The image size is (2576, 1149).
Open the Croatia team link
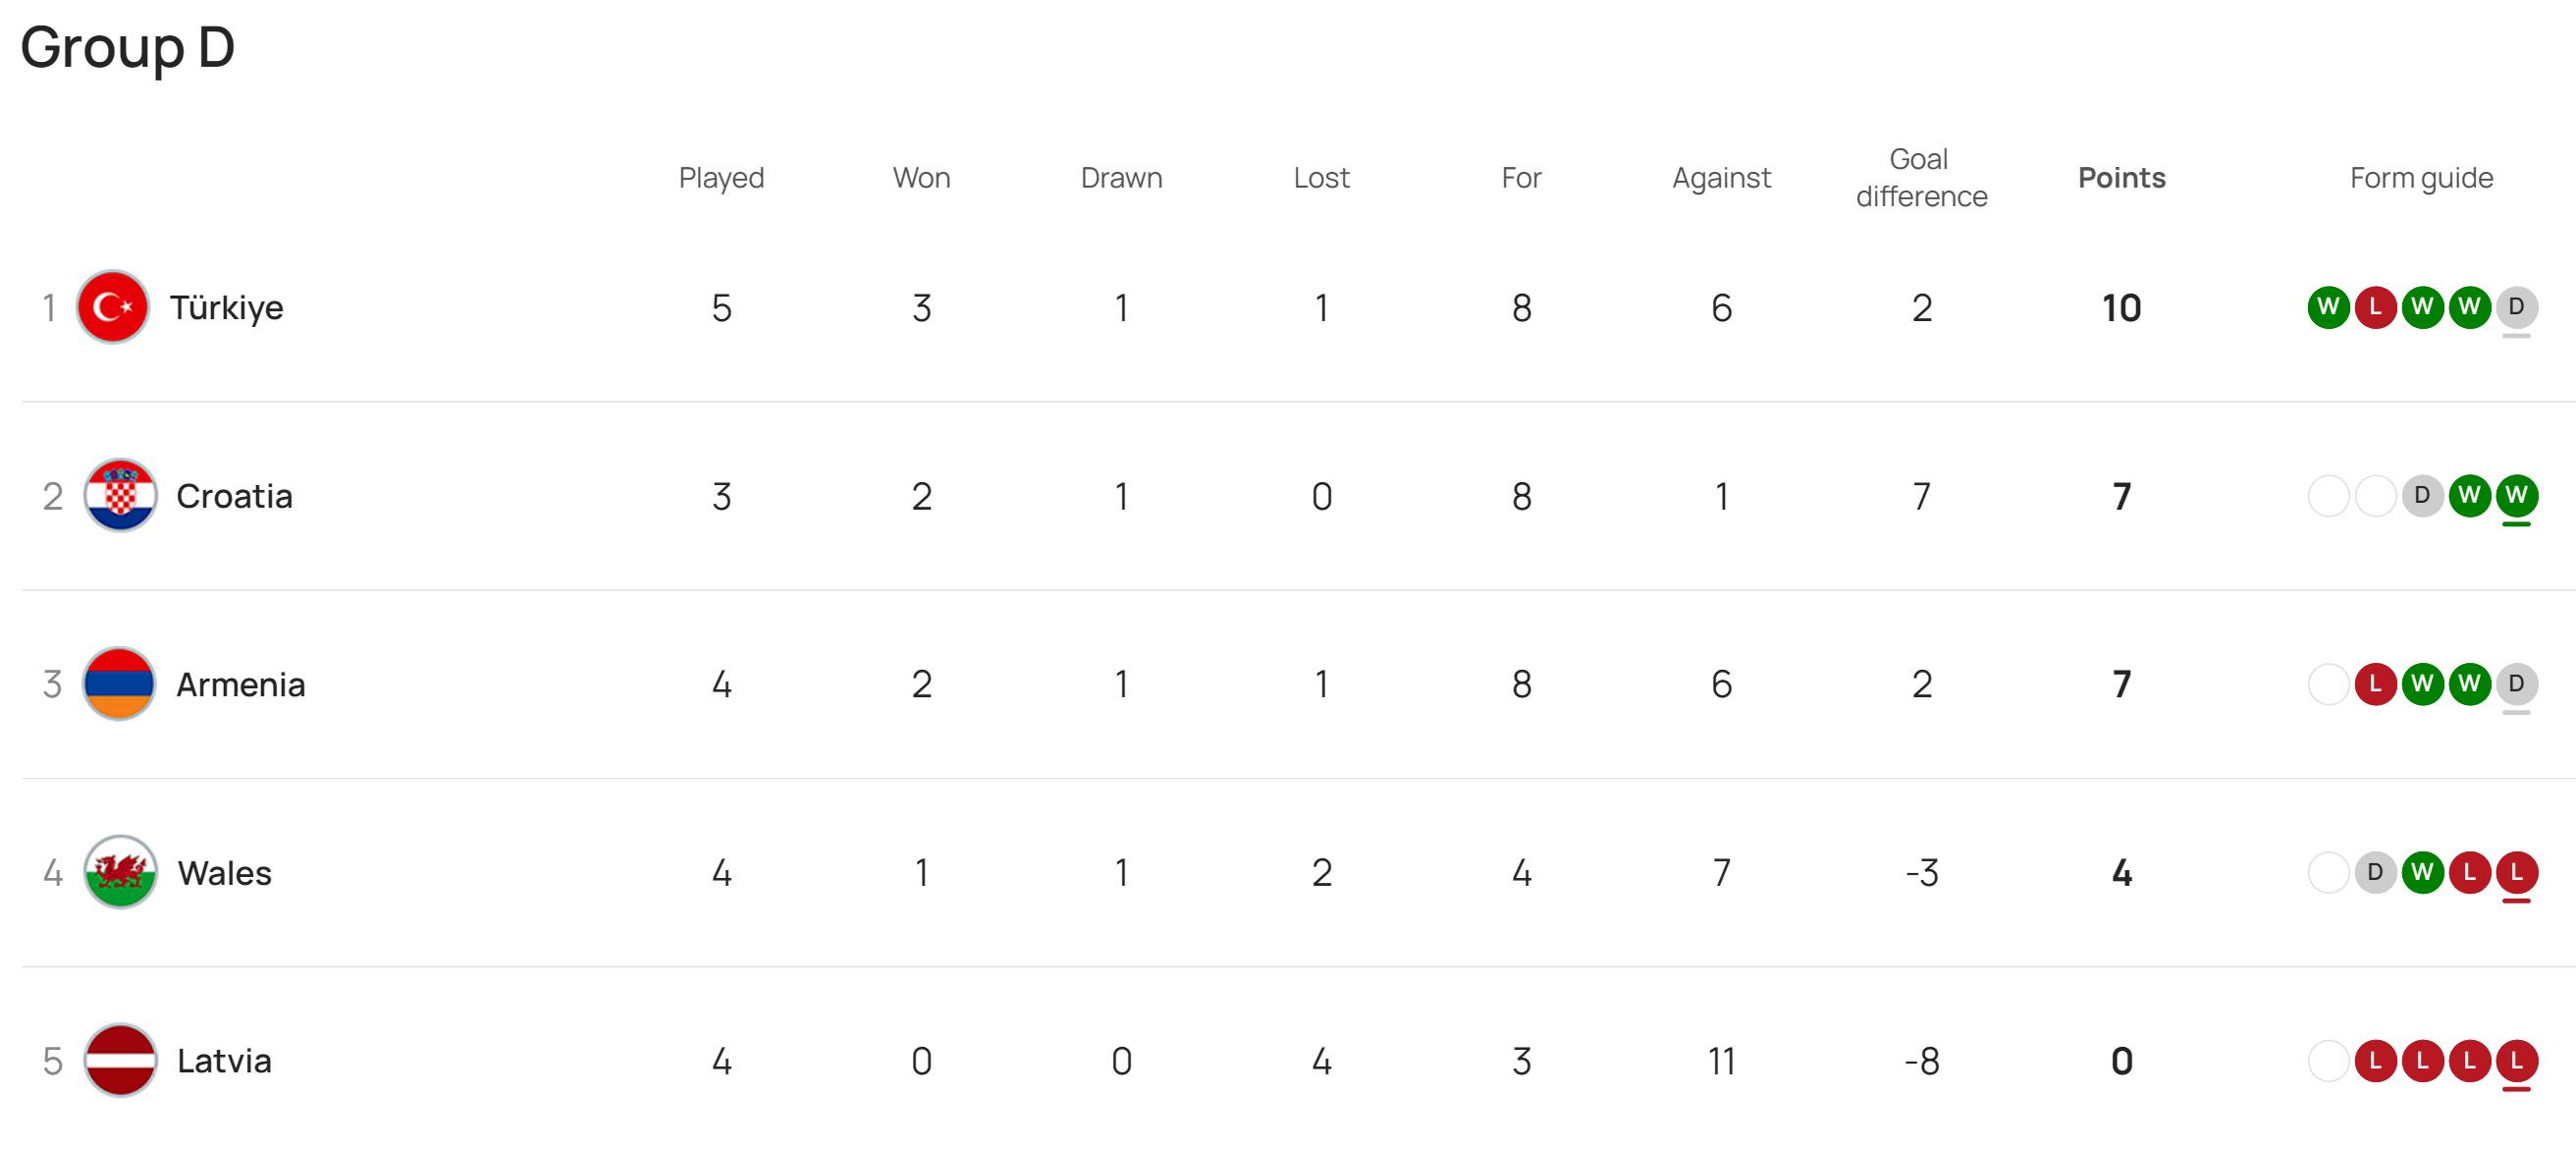234,495
